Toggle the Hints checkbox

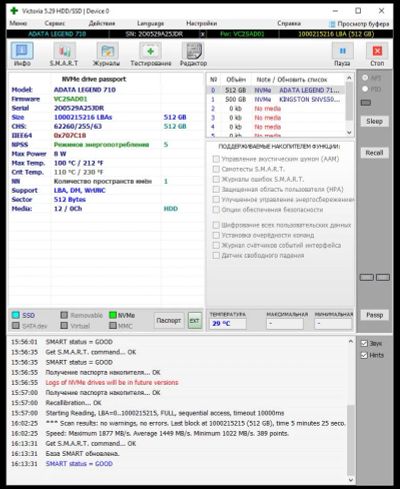tap(364, 355)
